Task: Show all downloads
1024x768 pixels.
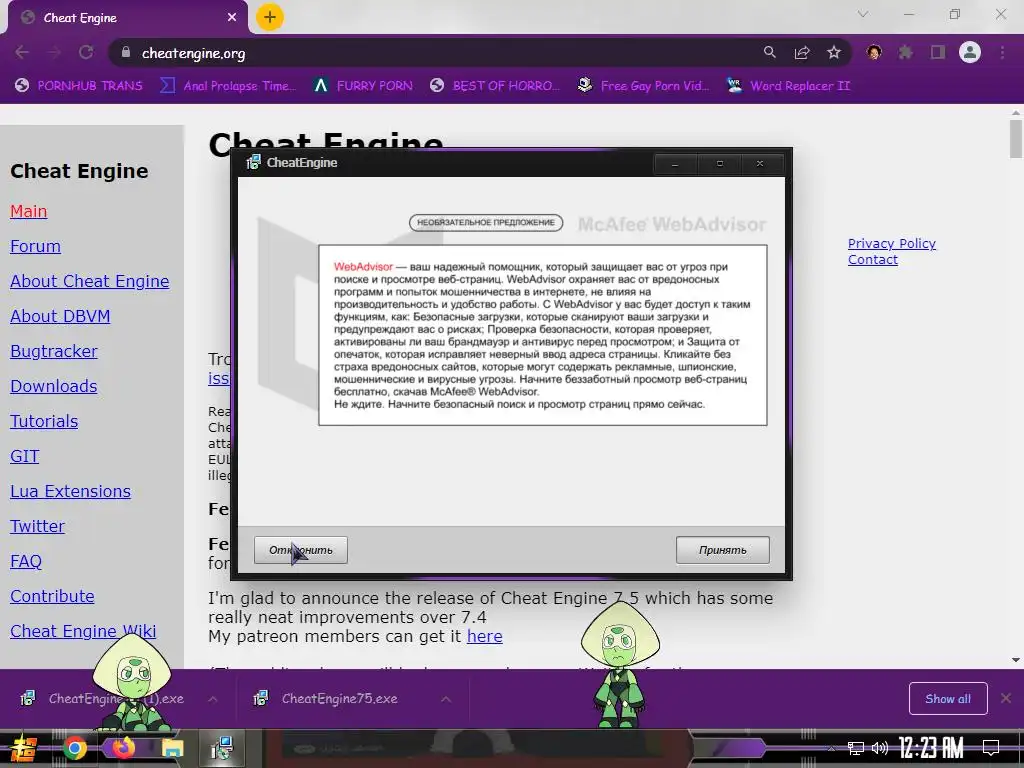Action: 948,699
